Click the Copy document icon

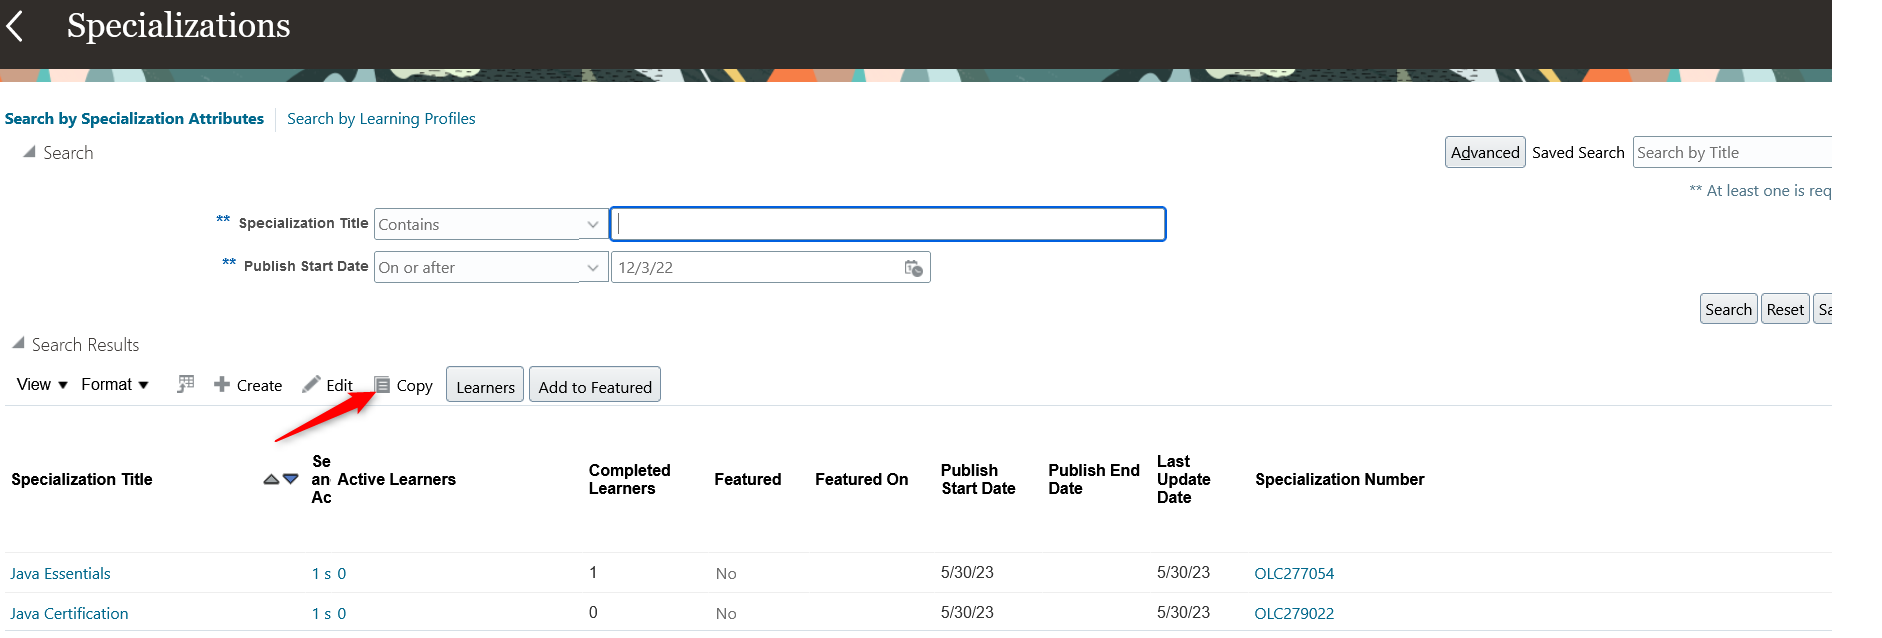[x=382, y=385]
